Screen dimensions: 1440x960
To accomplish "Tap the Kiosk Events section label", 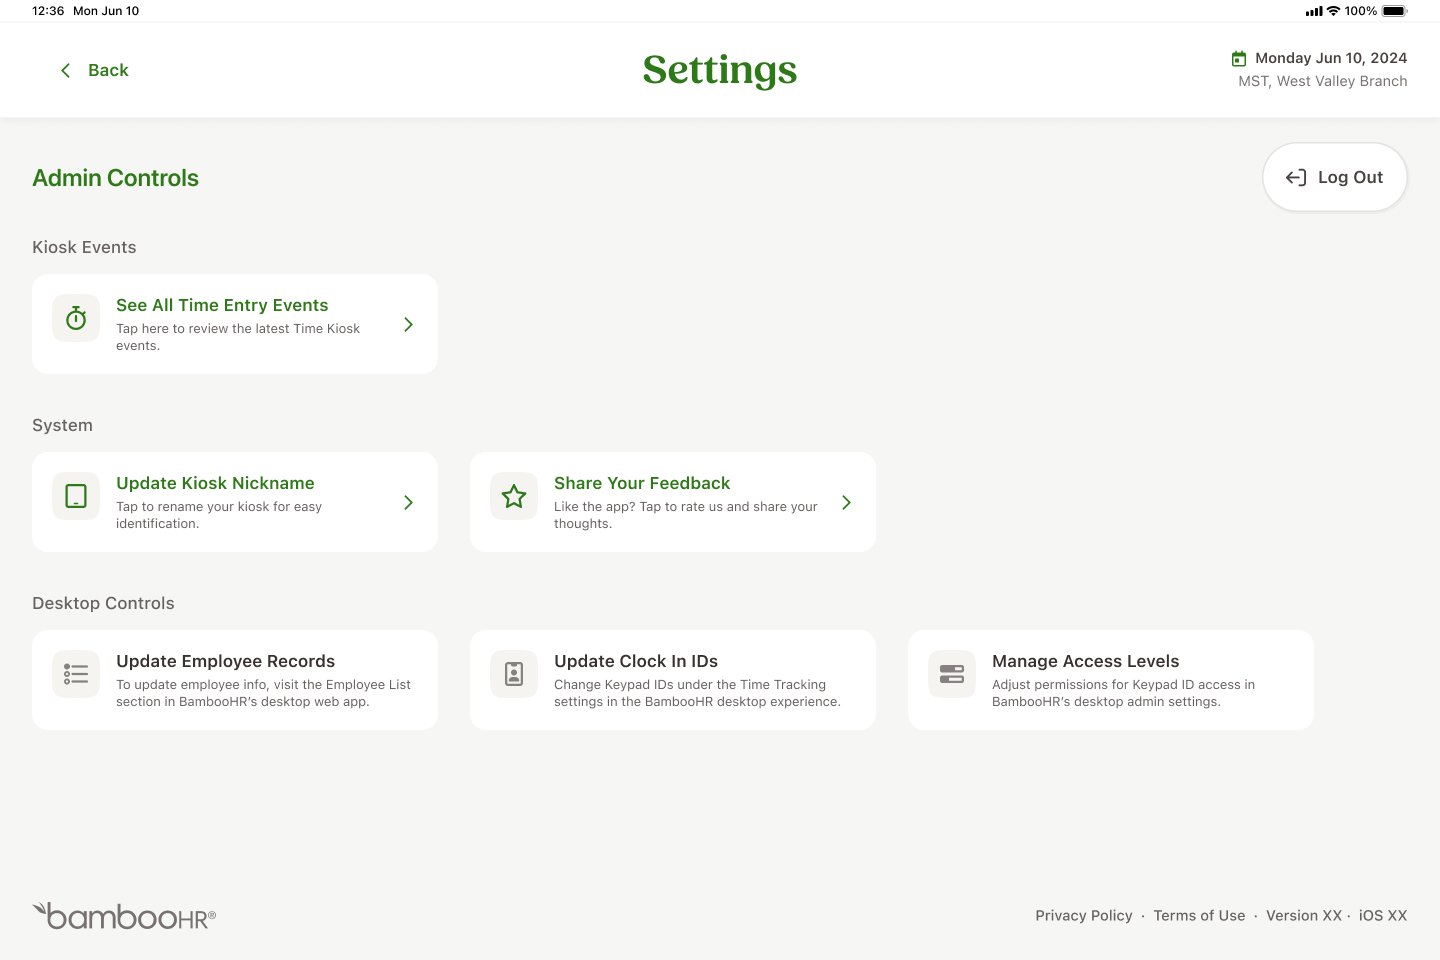I will 84,247.
